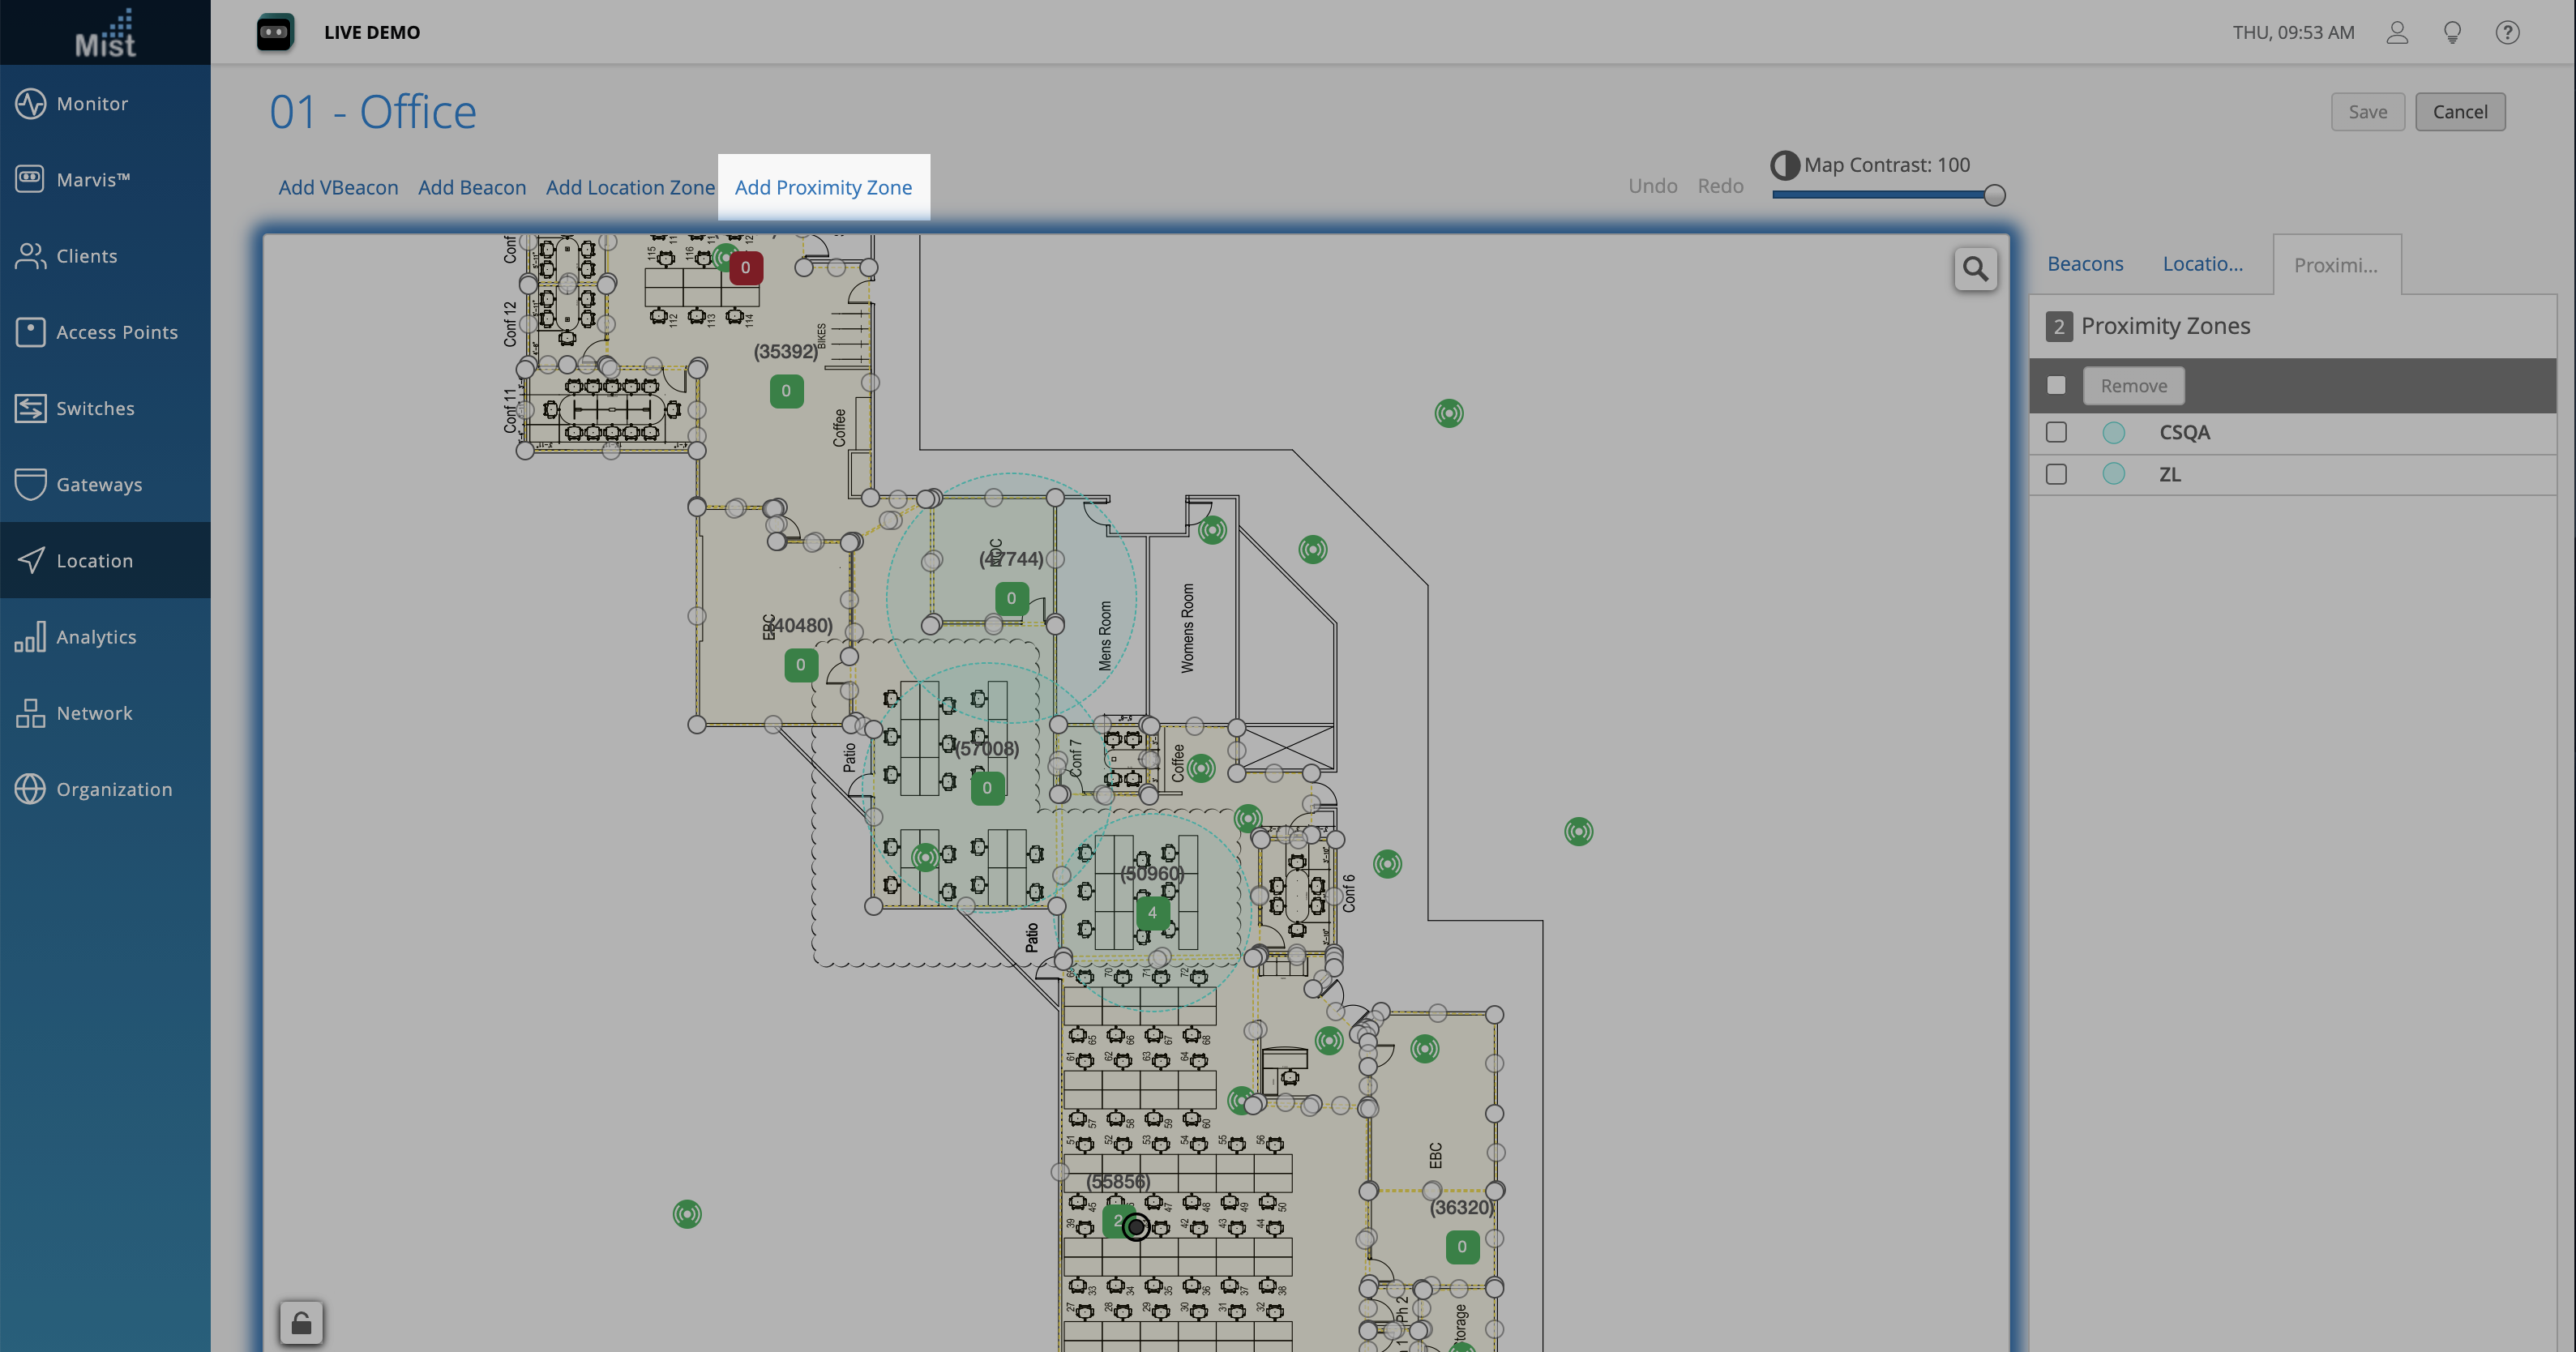This screenshot has width=2576, height=1352.
Task: Check the ZL proximity zone checkbox
Action: (x=2056, y=474)
